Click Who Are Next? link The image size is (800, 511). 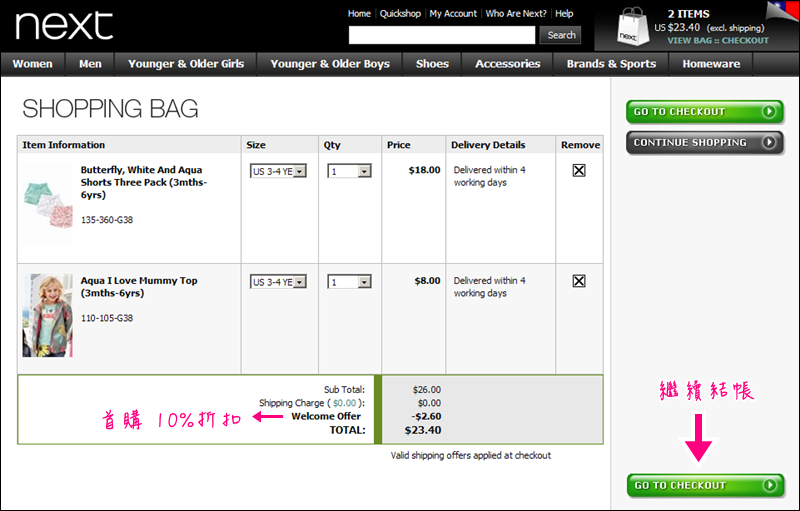pyautogui.click(x=516, y=14)
